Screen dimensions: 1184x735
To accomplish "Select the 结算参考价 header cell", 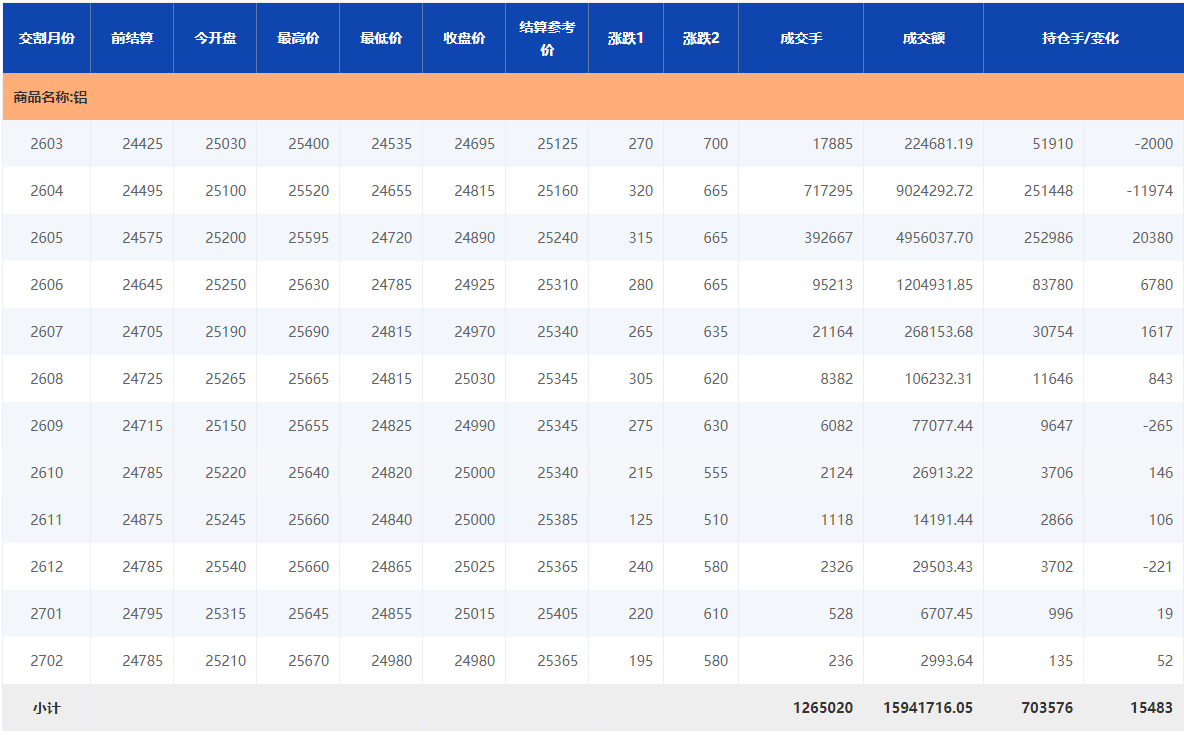I will tap(547, 38).
